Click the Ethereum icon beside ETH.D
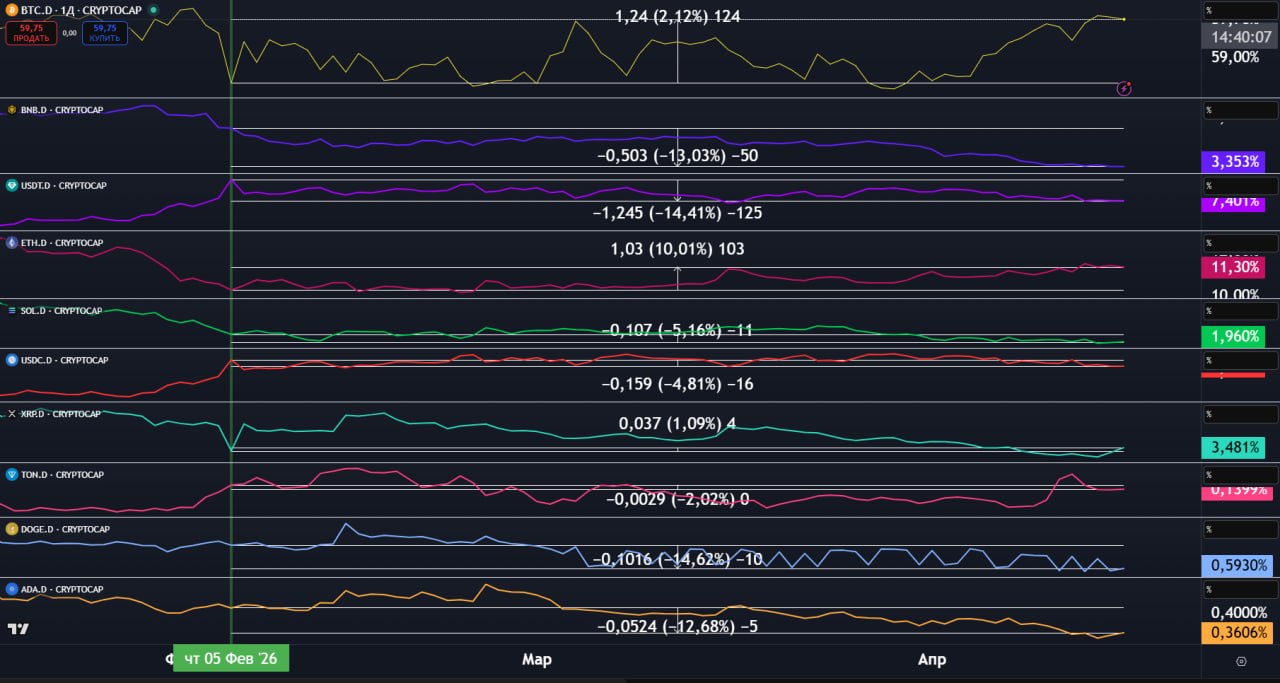Screen dimensions: 1280x683 (x=11, y=243)
